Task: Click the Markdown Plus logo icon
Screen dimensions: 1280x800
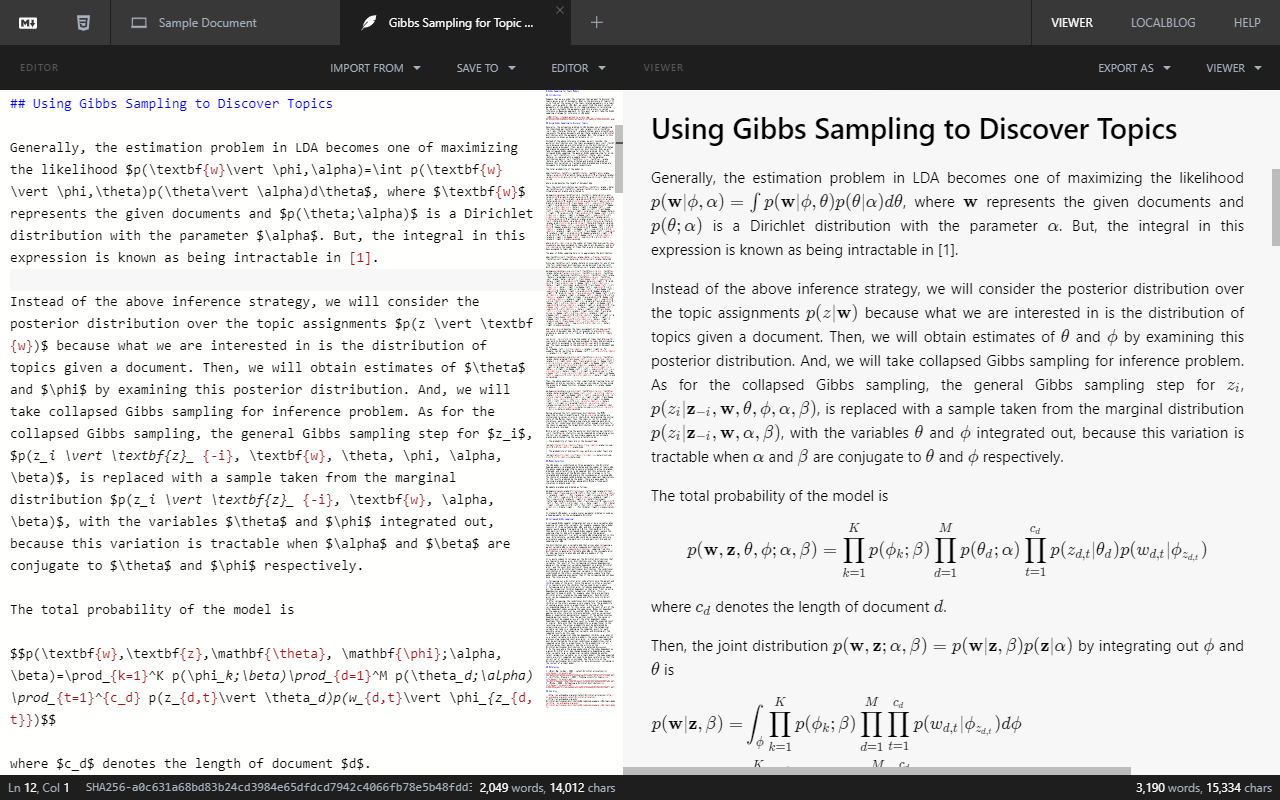Action: coord(28,22)
